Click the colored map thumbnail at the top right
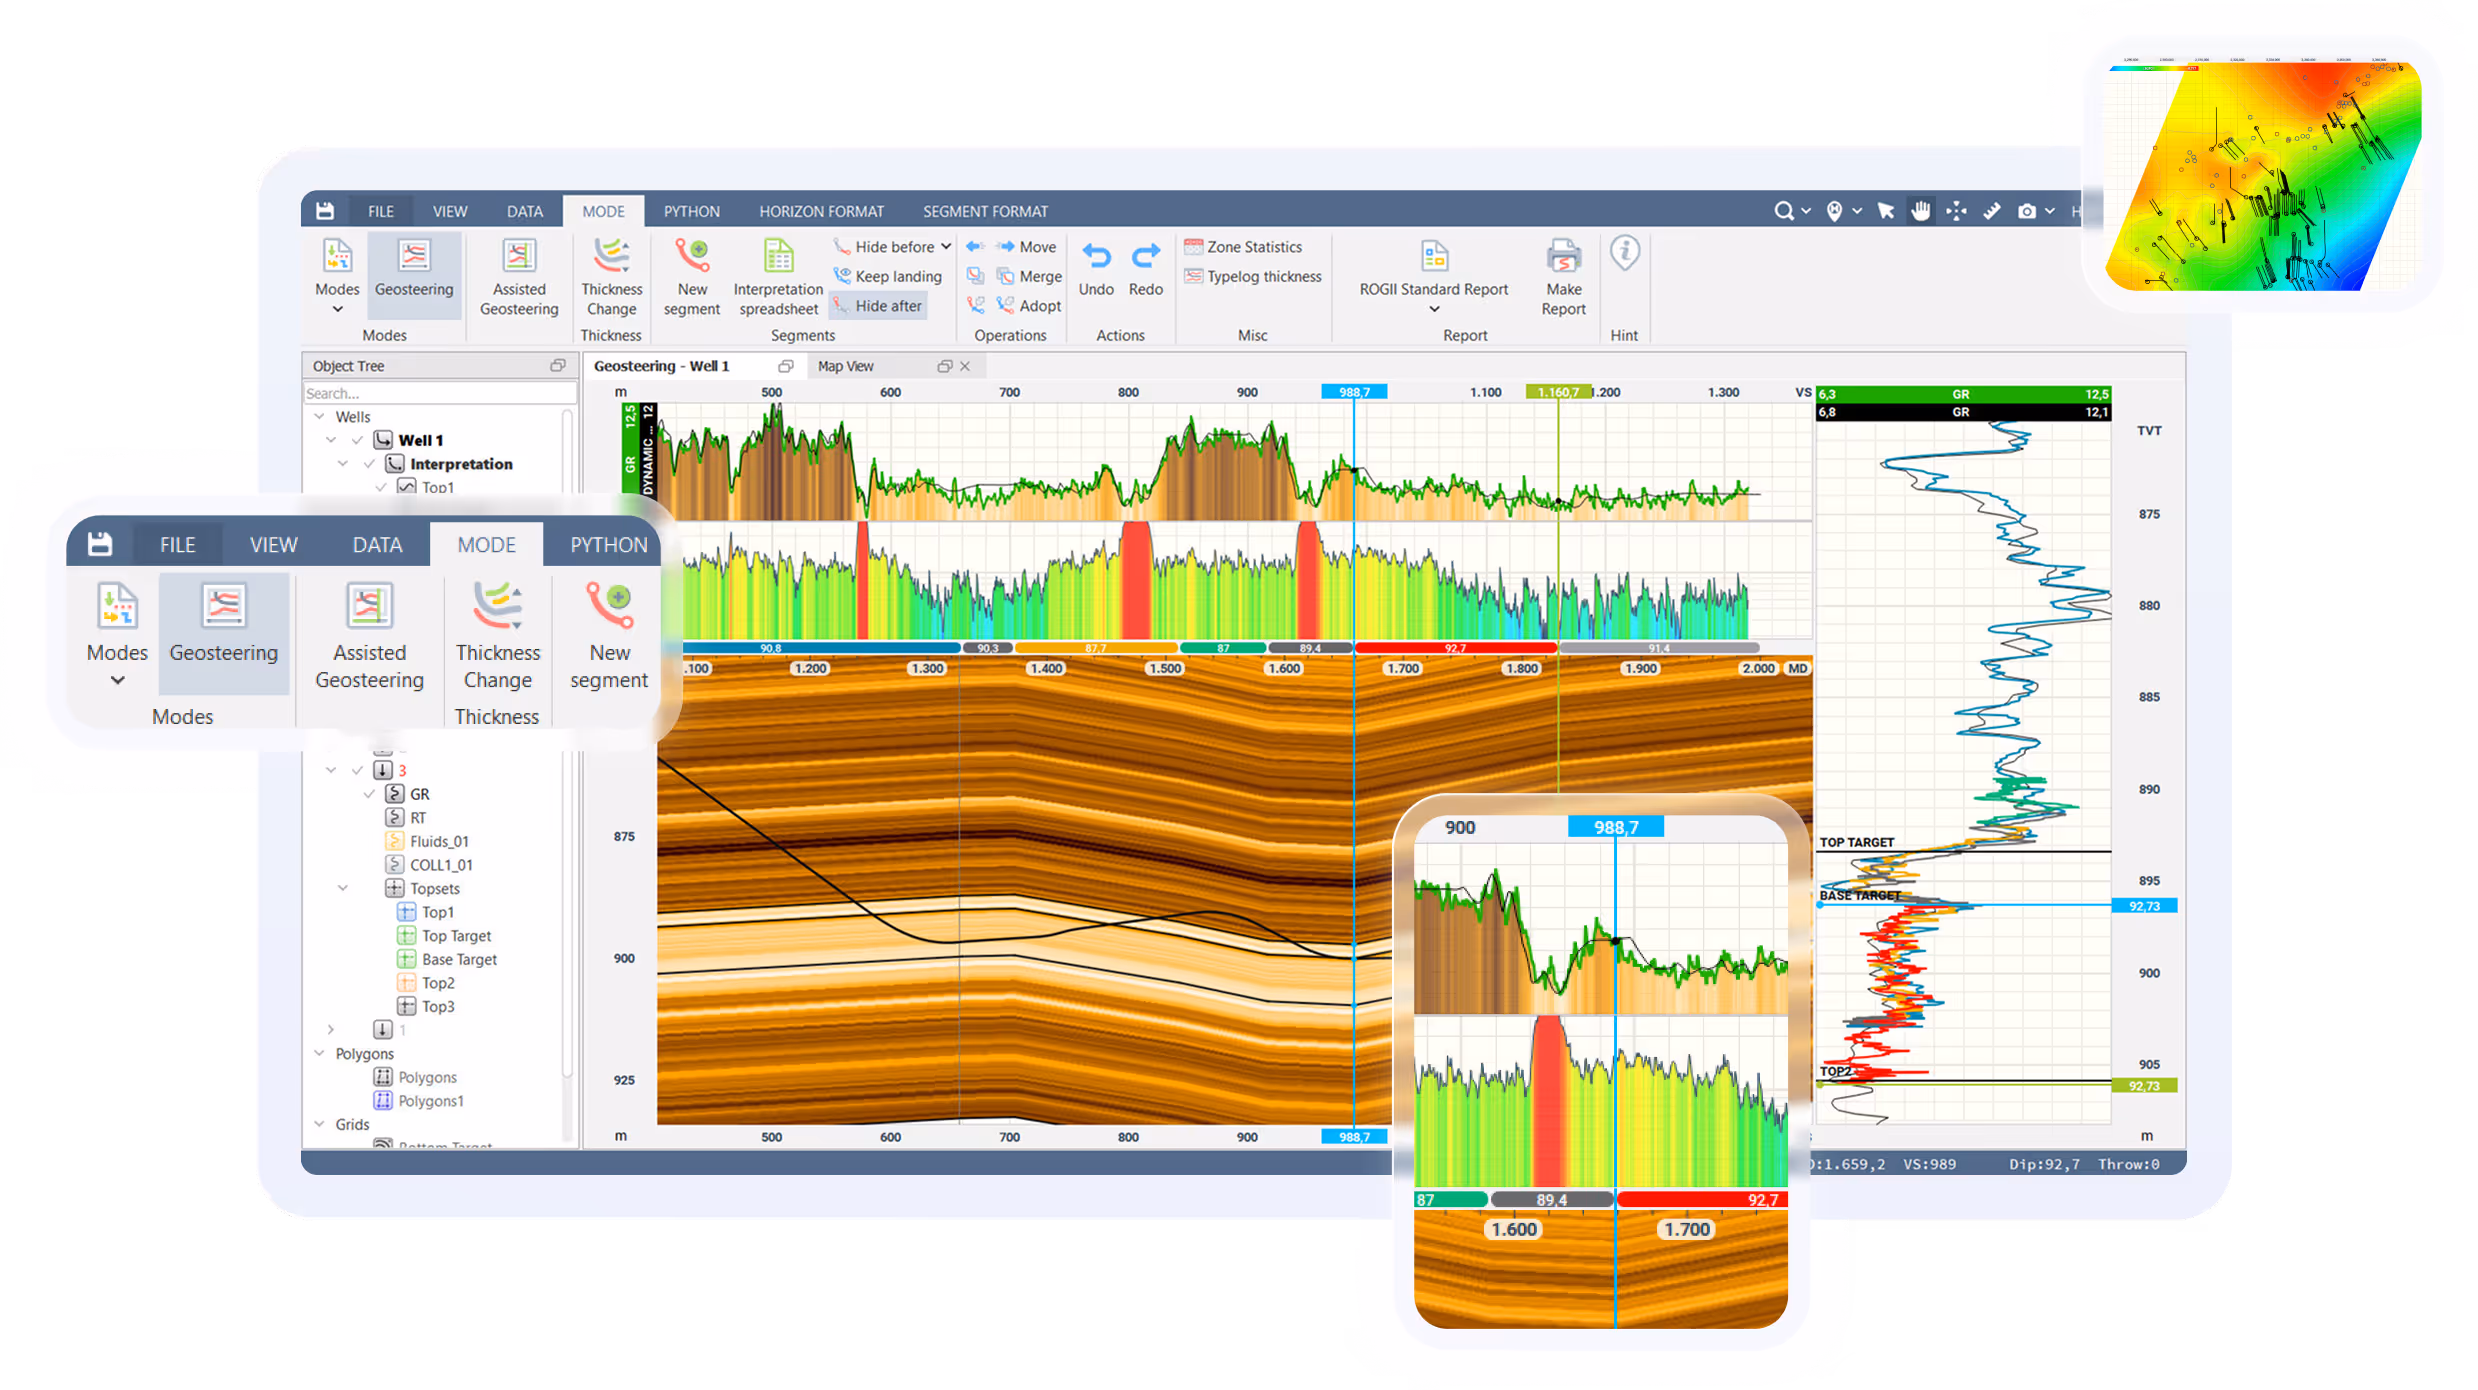 (2262, 176)
